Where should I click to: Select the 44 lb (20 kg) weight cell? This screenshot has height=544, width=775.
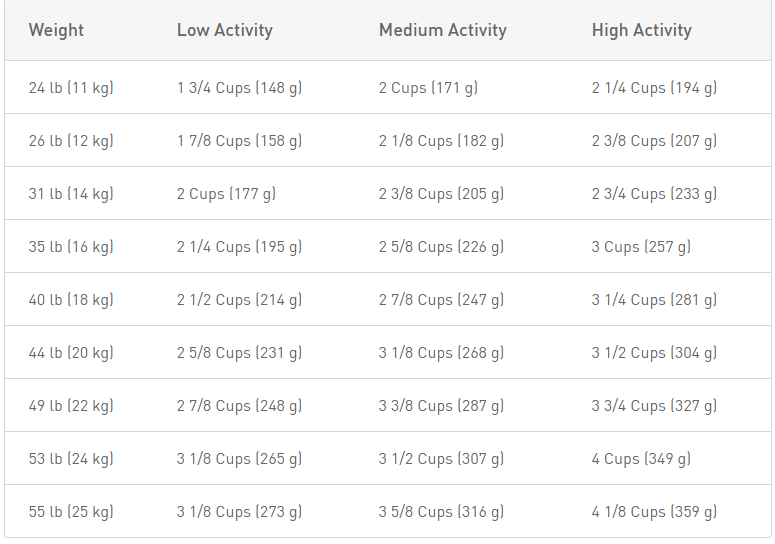click(71, 352)
